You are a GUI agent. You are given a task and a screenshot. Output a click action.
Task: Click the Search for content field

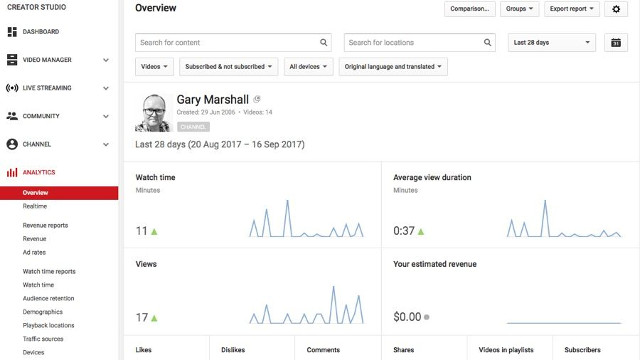point(233,42)
